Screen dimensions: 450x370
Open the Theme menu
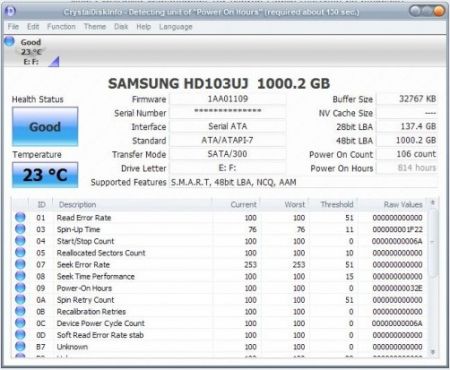[95, 27]
